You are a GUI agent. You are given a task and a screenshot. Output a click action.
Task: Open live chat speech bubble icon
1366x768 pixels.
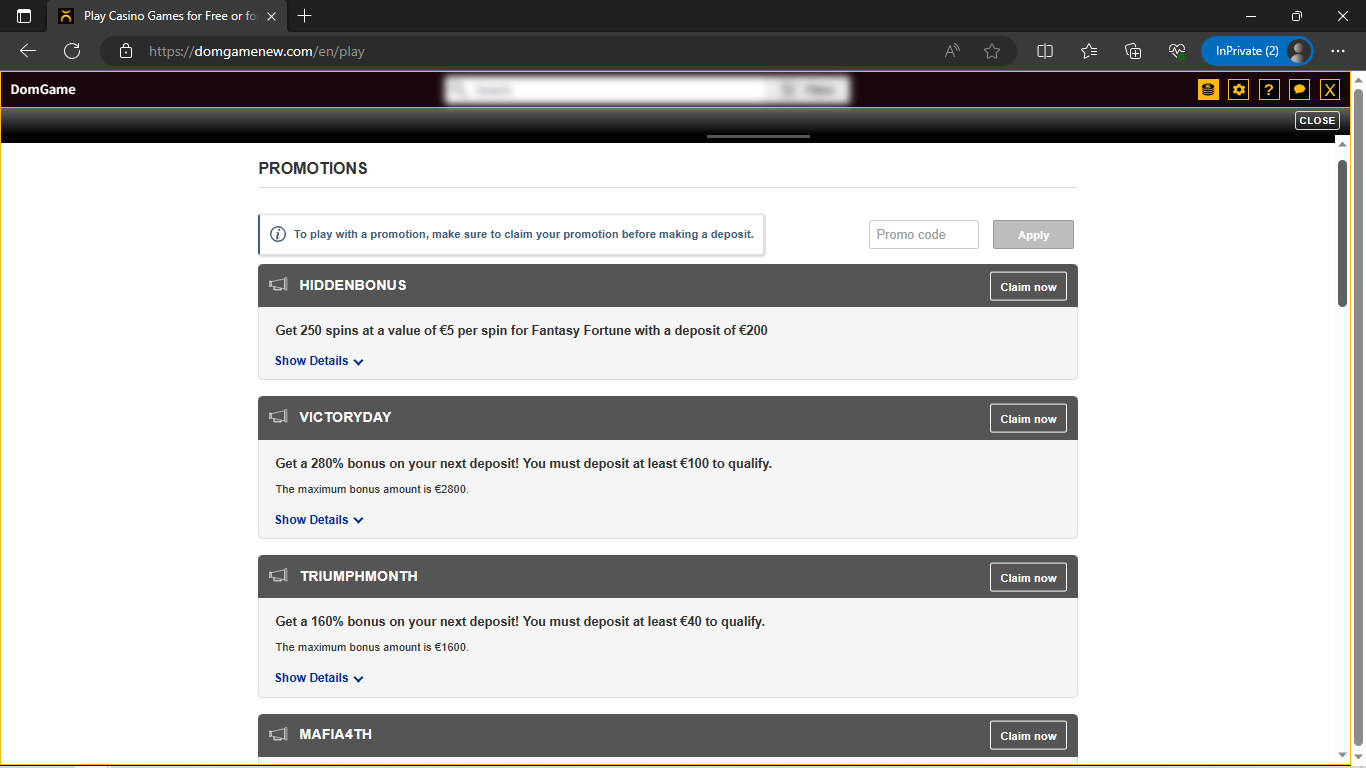tap(1299, 90)
